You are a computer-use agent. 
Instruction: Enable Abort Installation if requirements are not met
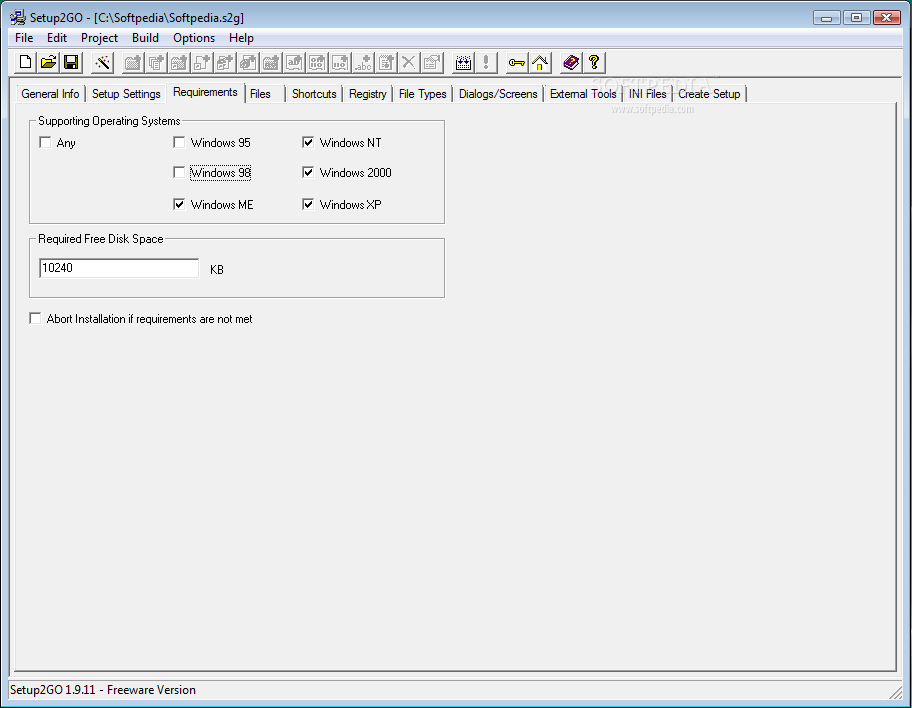click(x=35, y=319)
